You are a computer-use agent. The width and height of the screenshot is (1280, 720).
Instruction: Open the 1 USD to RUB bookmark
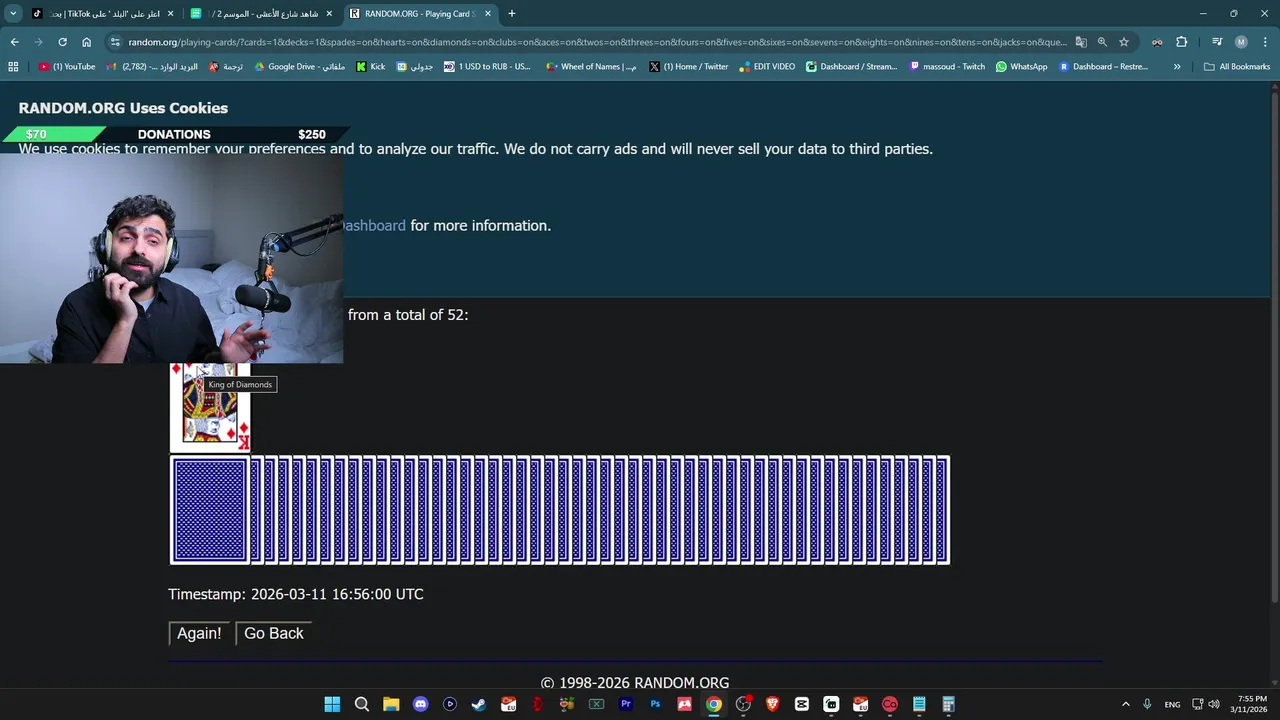click(x=487, y=67)
